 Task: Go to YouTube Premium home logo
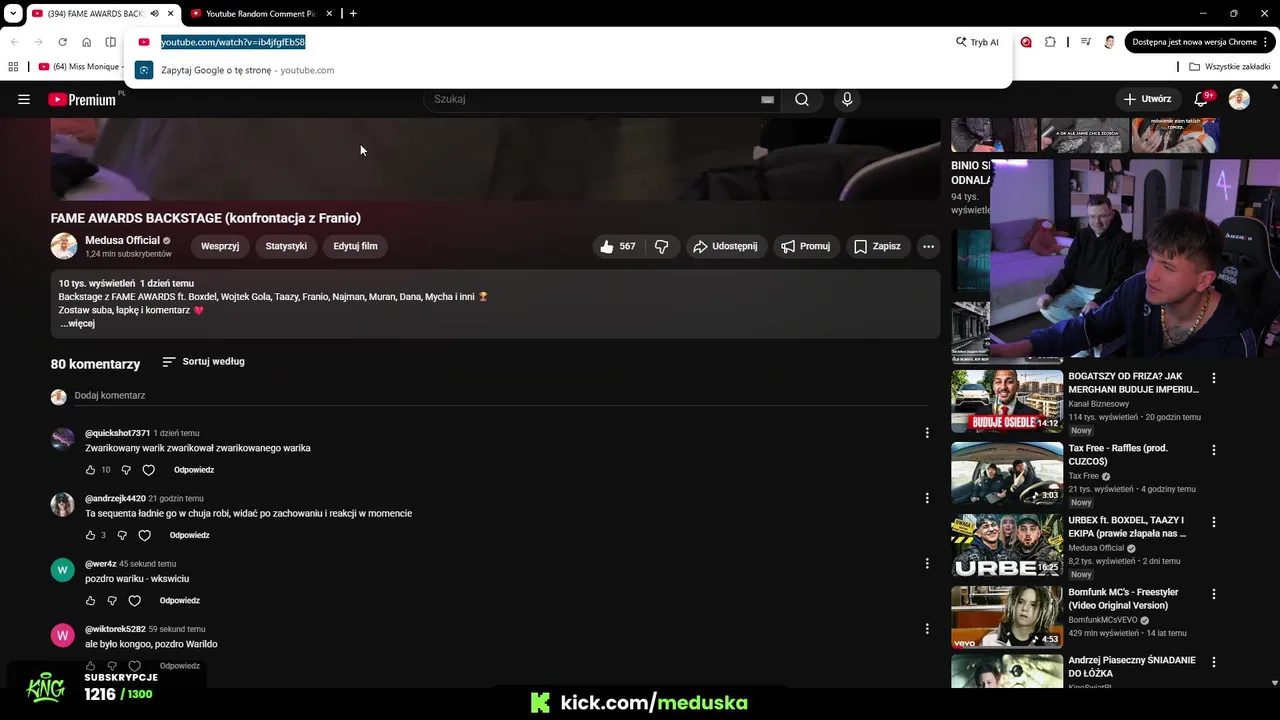pyautogui.click(x=82, y=99)
